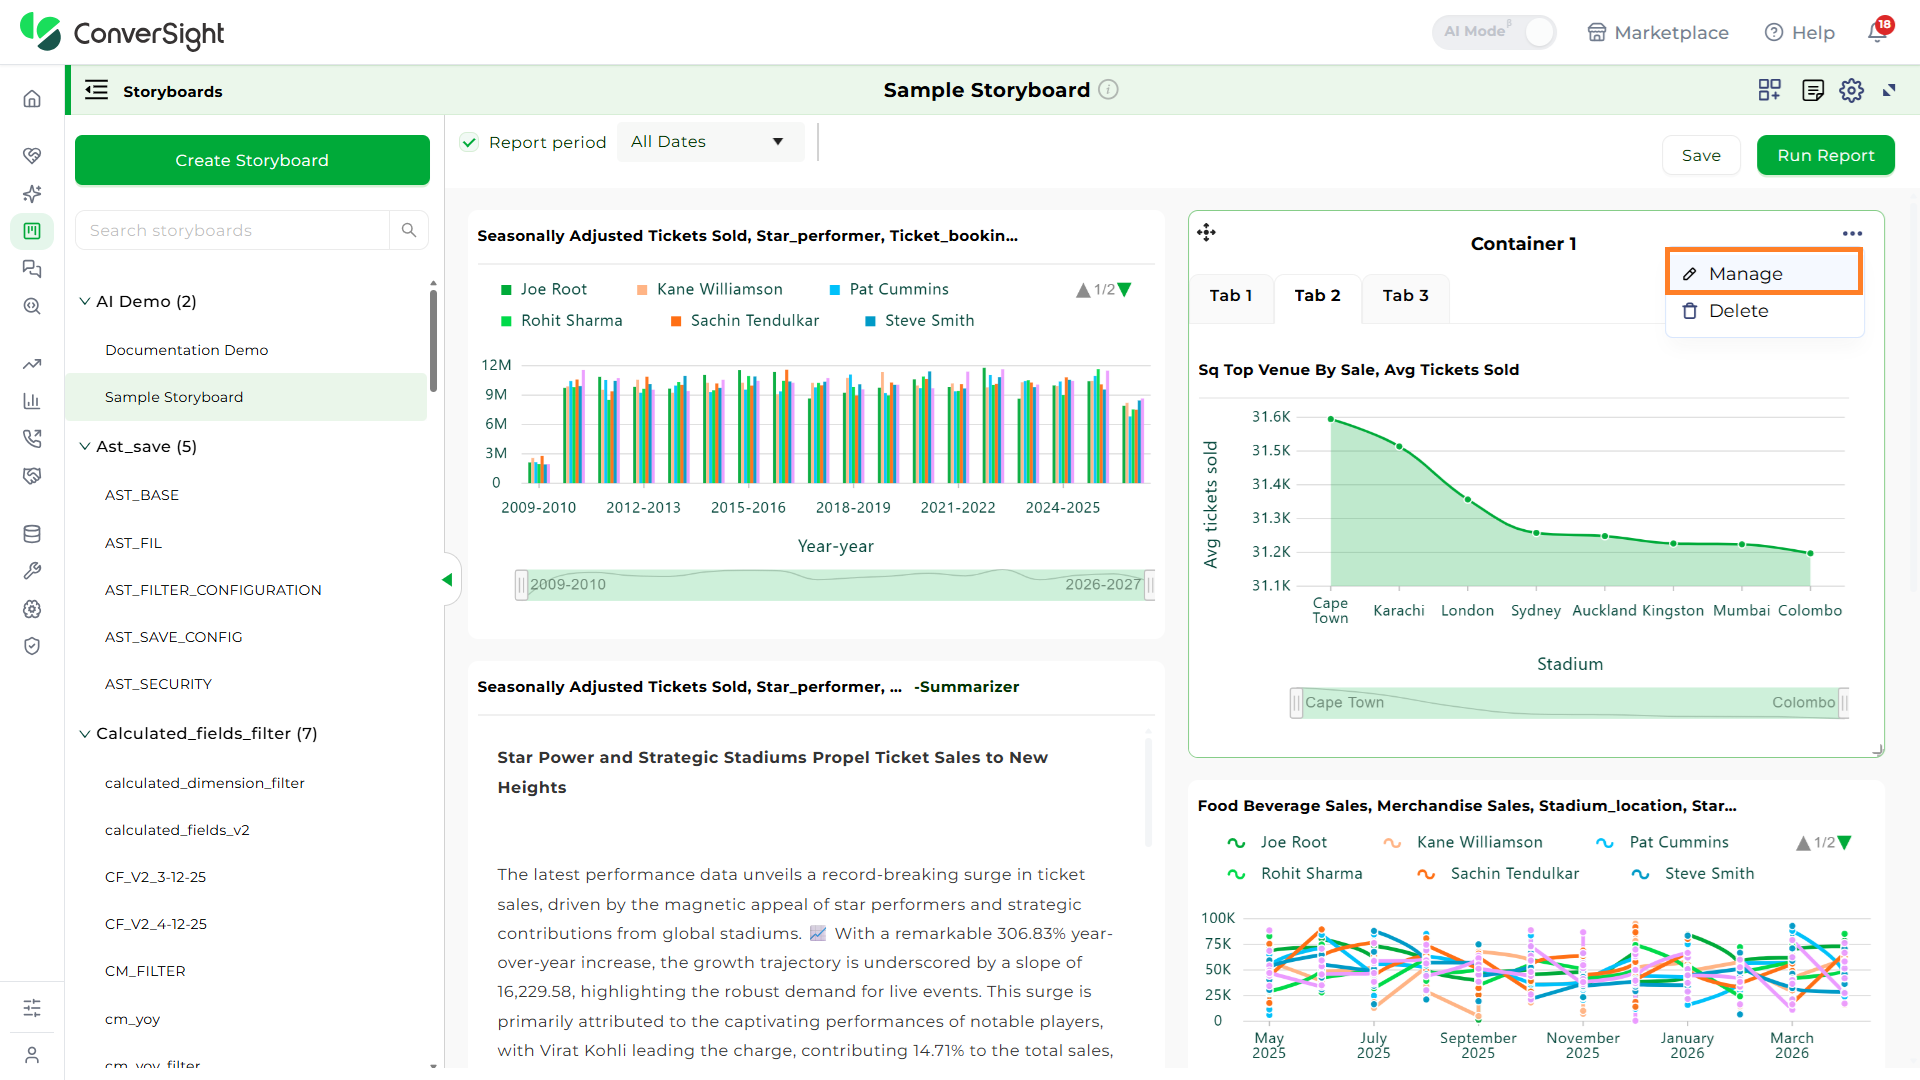Click the Run Report button
The width and height of the screenshot is (1920, 1080).
click(1825, 155)
